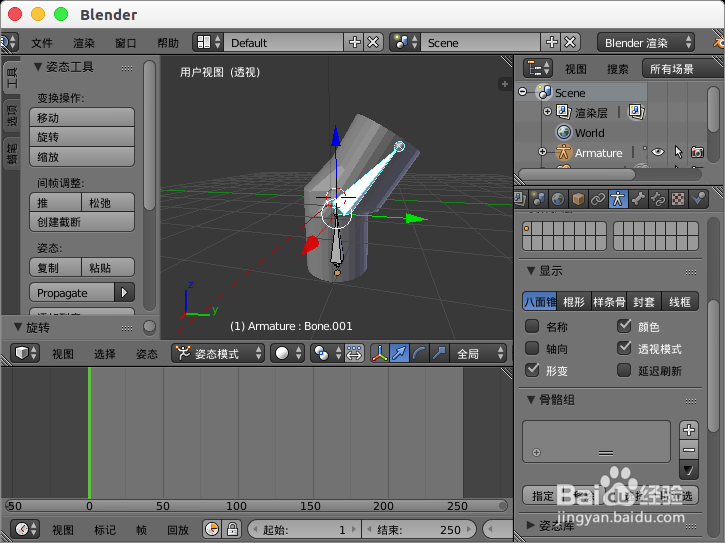
Task: Select the 八面锥 display type
Action: [x=539, y=302]
